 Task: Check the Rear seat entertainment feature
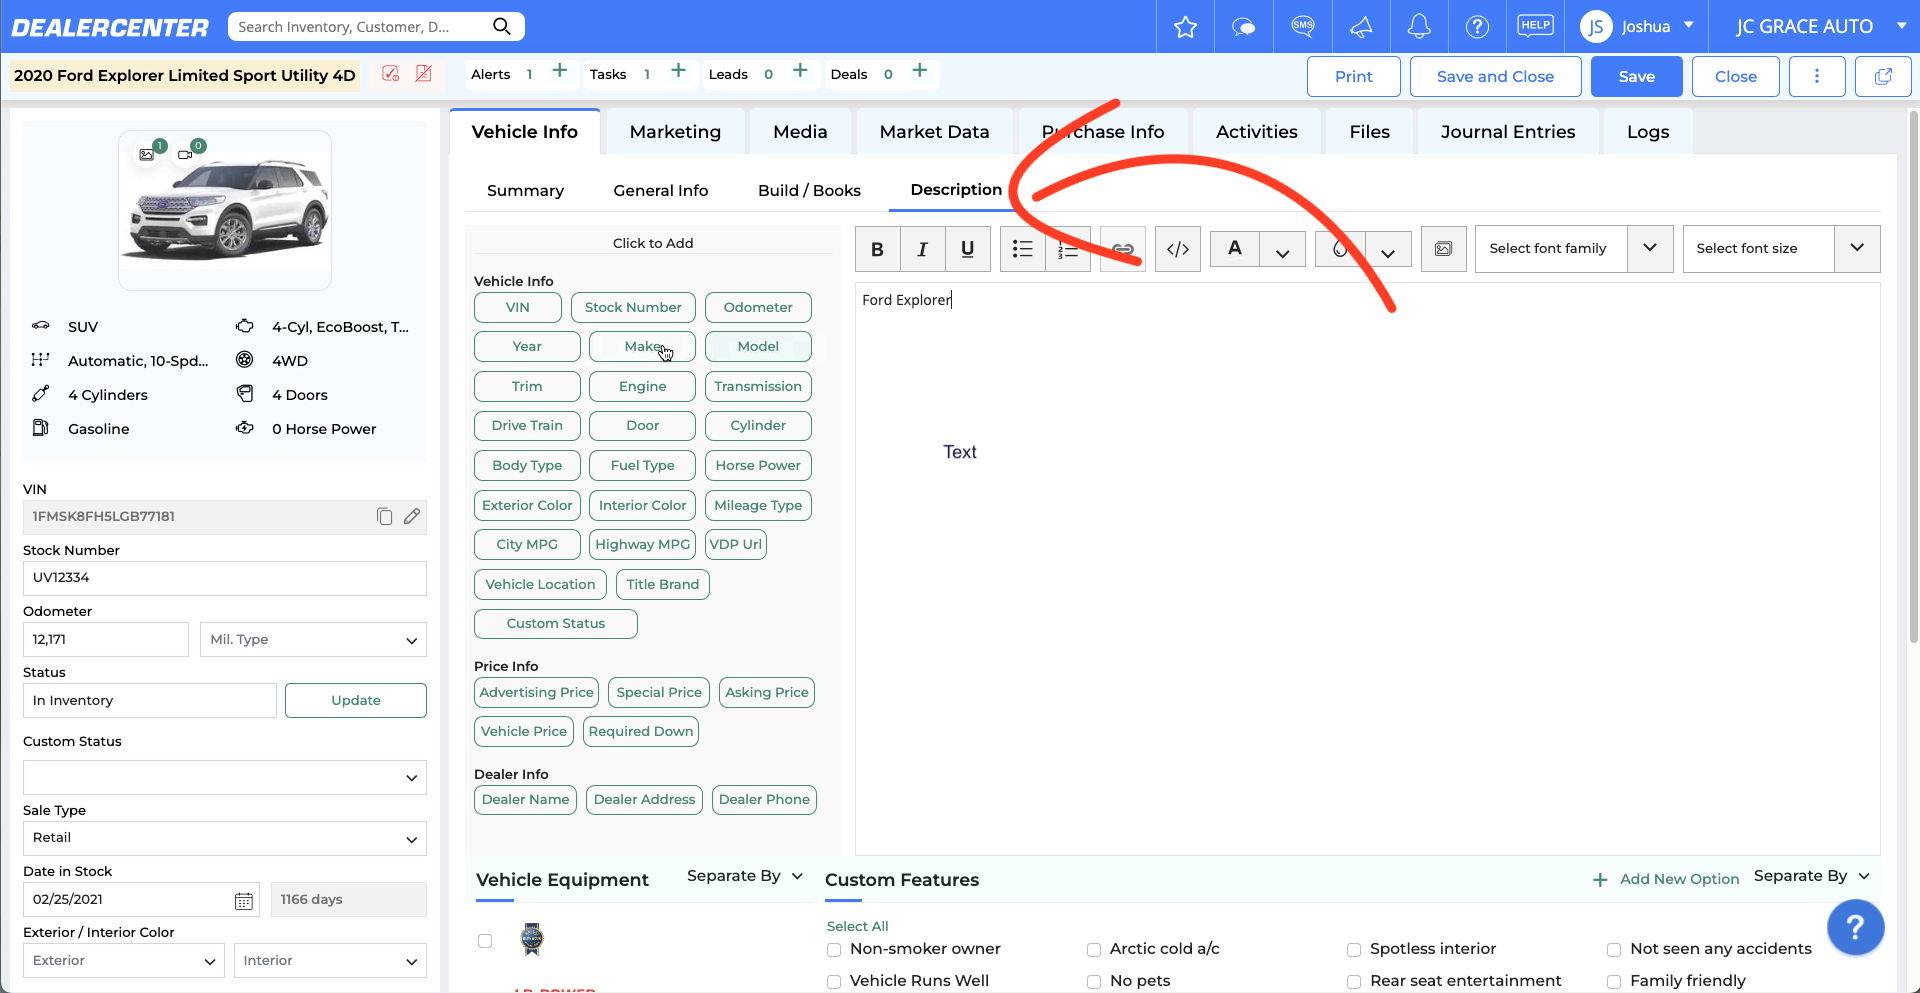[1354, 982]
